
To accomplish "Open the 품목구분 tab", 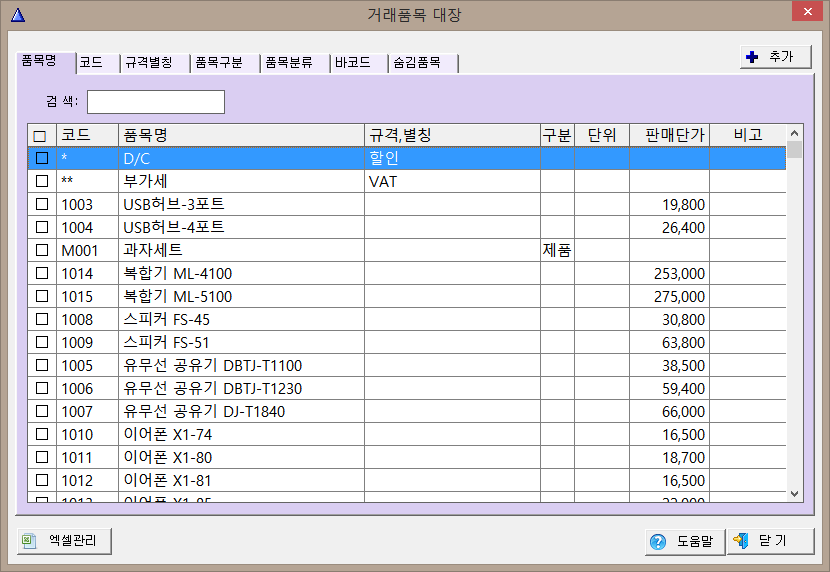I will [225, 63].
